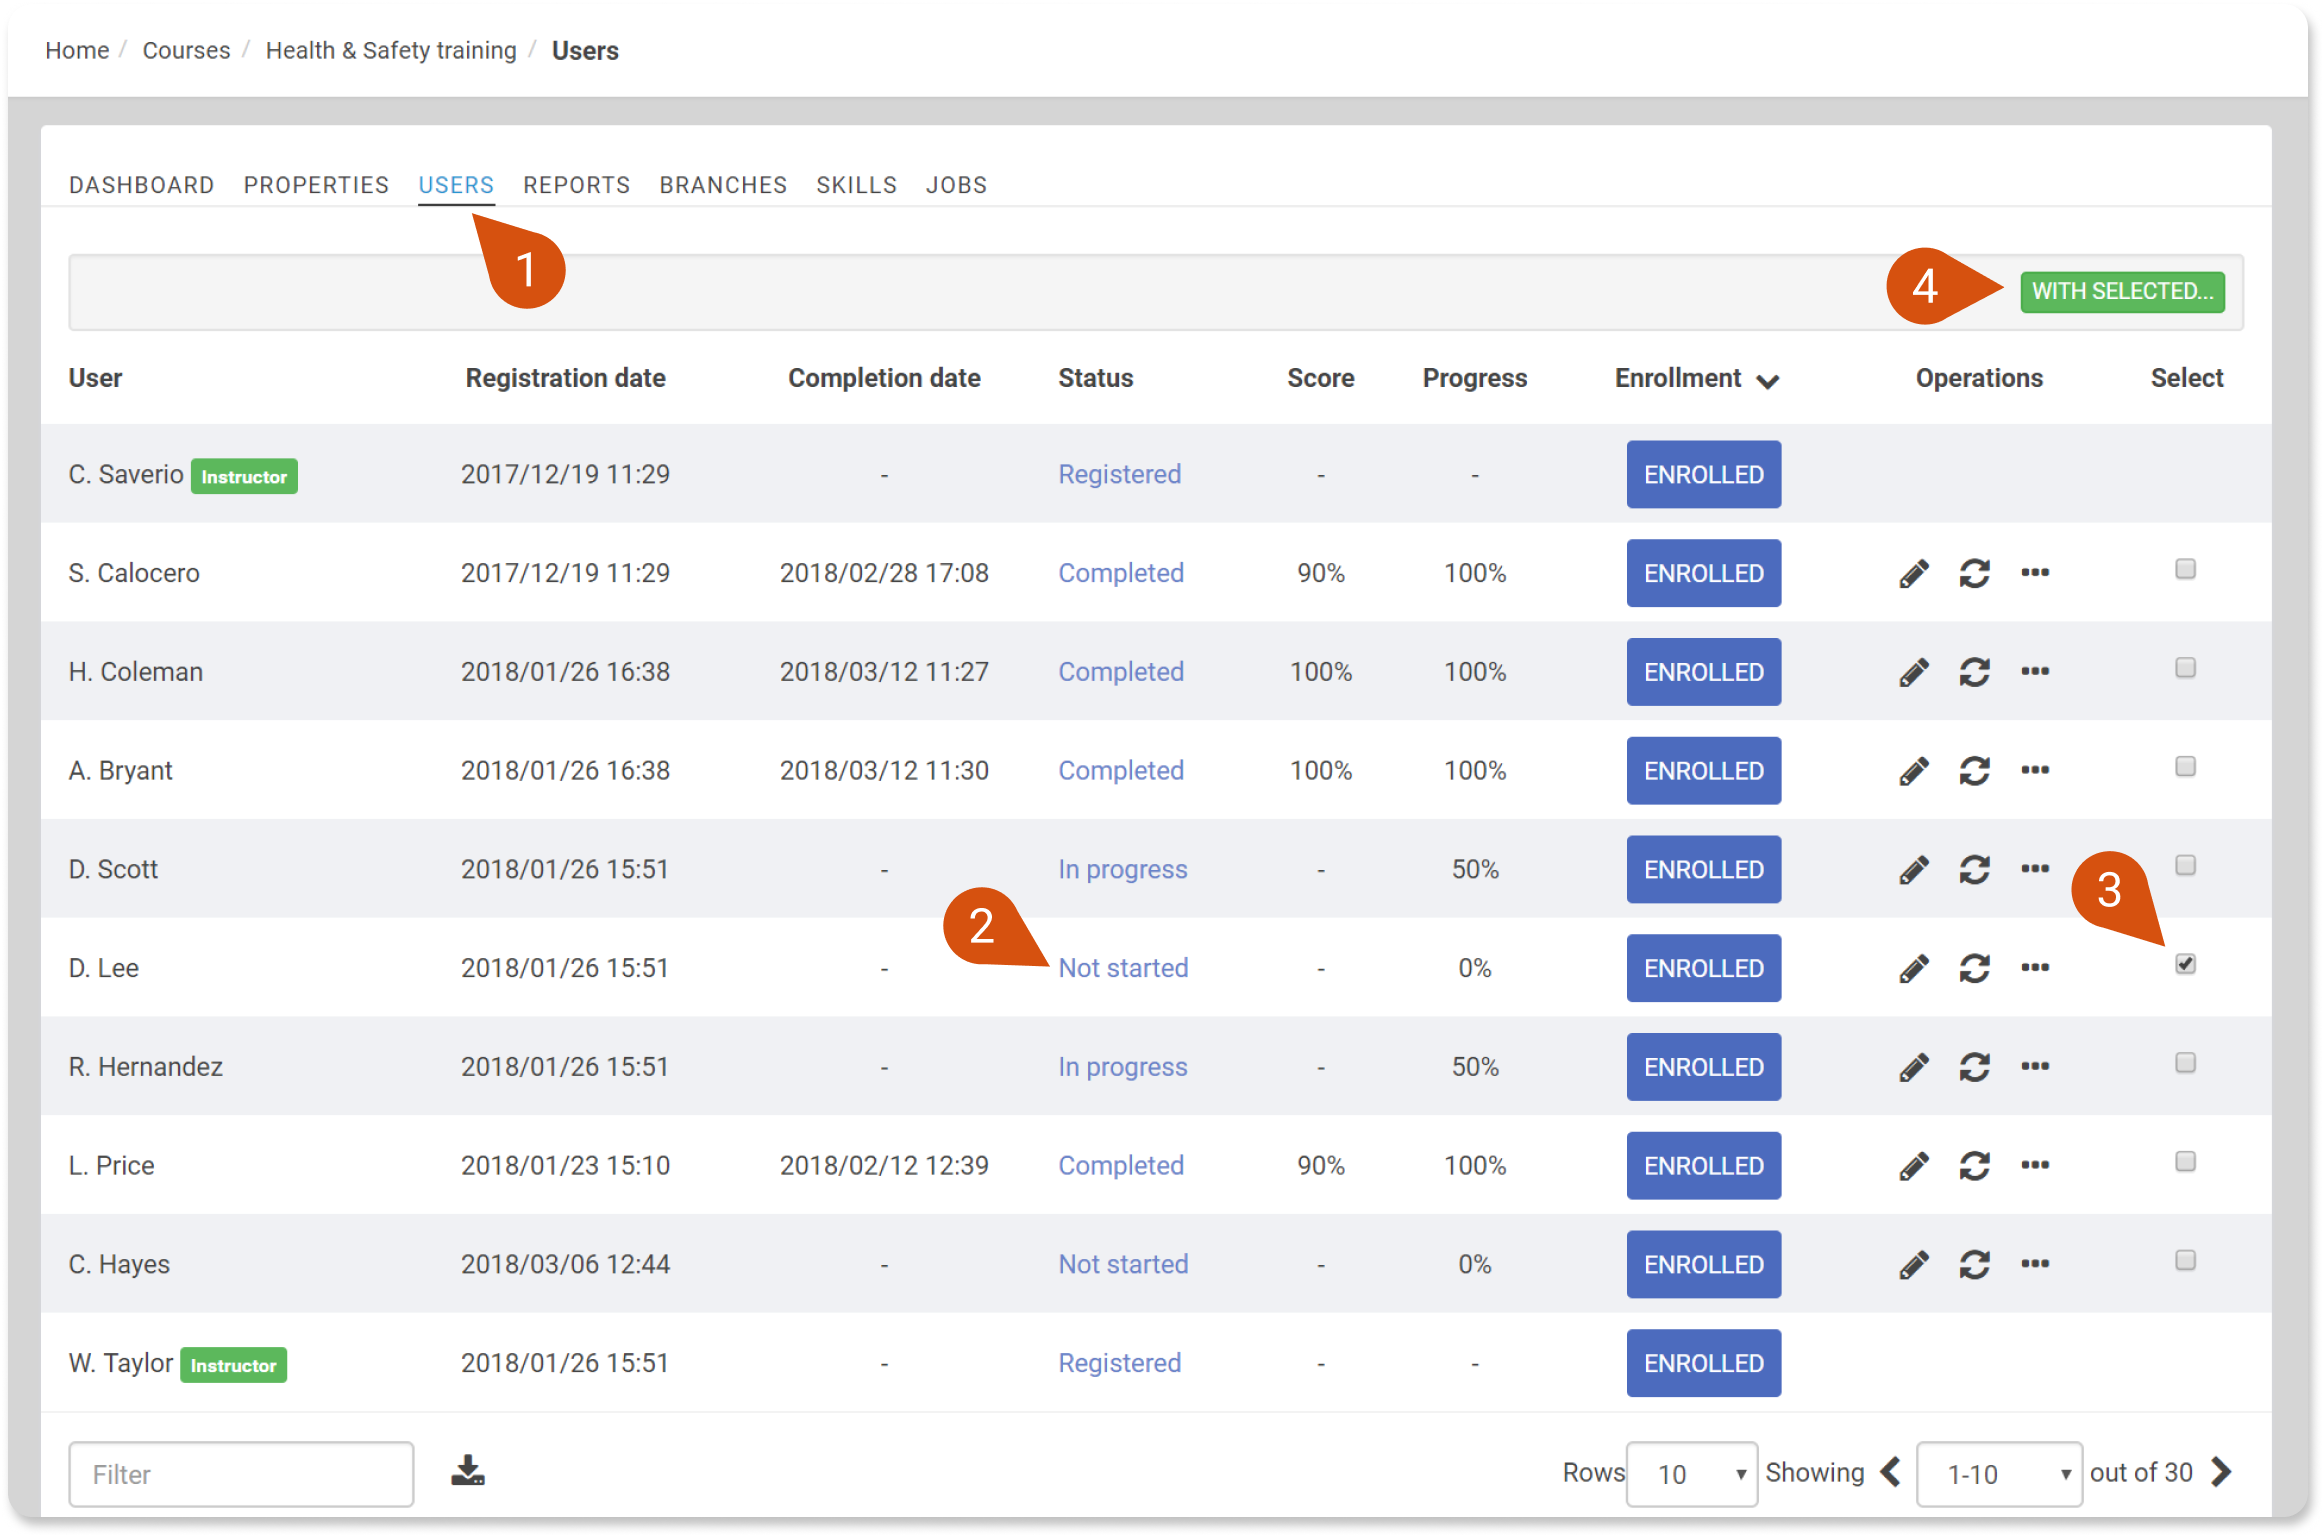
Task: Open the 1-10 page range dropdown
Action: [x=1999, y=1474]
